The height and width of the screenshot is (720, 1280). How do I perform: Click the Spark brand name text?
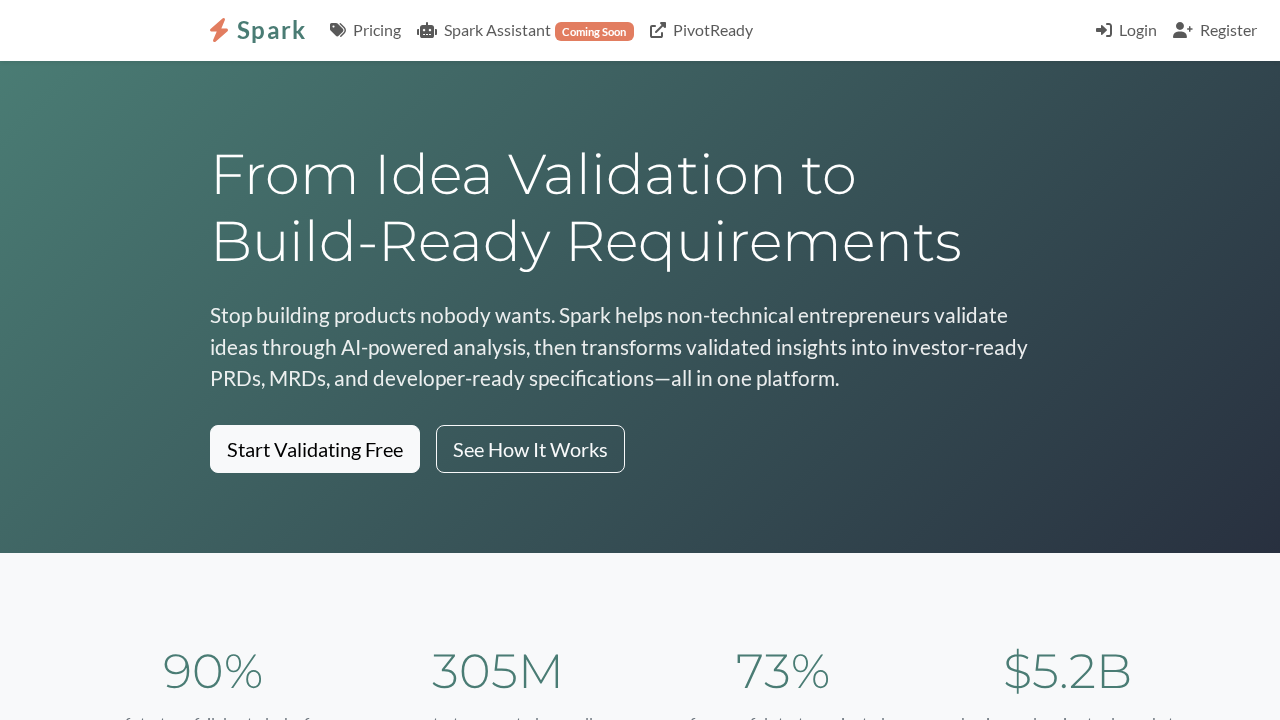pyautogui.click(x=271, y=30)
